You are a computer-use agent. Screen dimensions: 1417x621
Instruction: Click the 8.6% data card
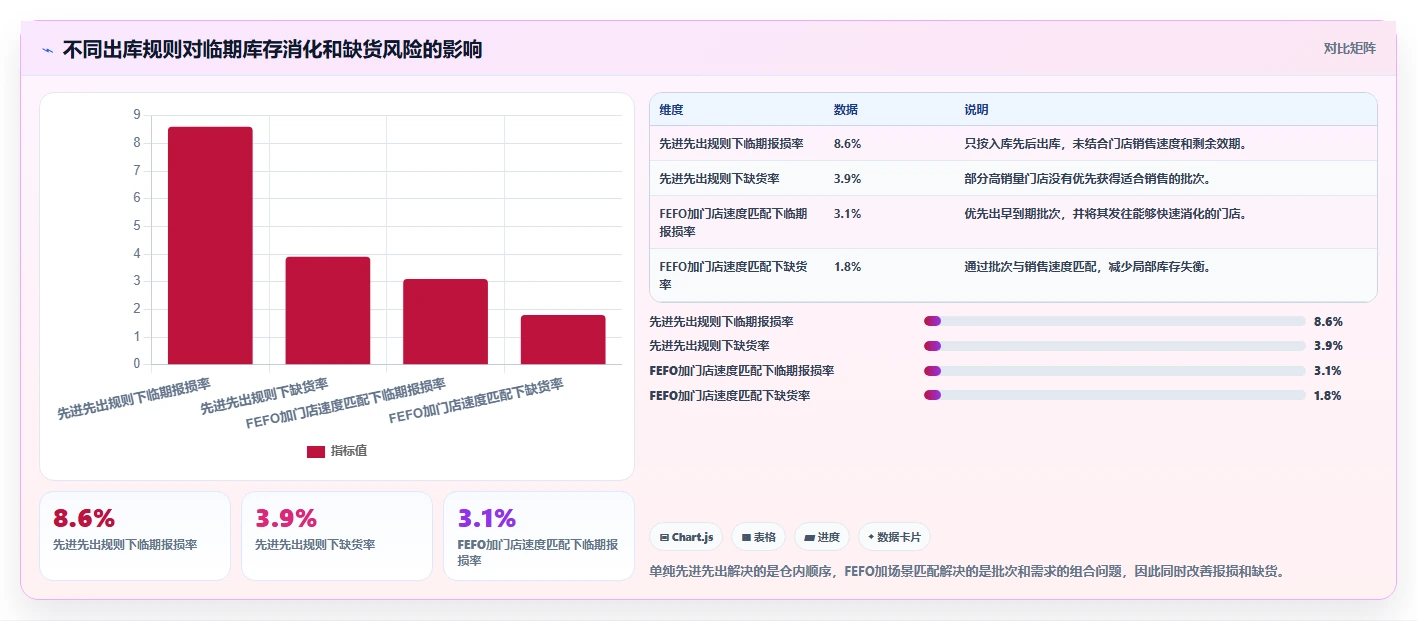click(135, 536)
